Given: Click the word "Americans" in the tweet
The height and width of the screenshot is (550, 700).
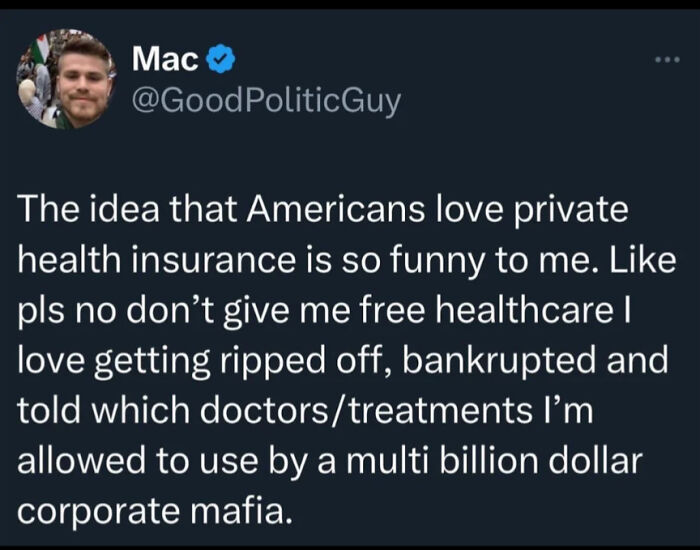Looking at the screenshot, I should click(x=335, y=209).
